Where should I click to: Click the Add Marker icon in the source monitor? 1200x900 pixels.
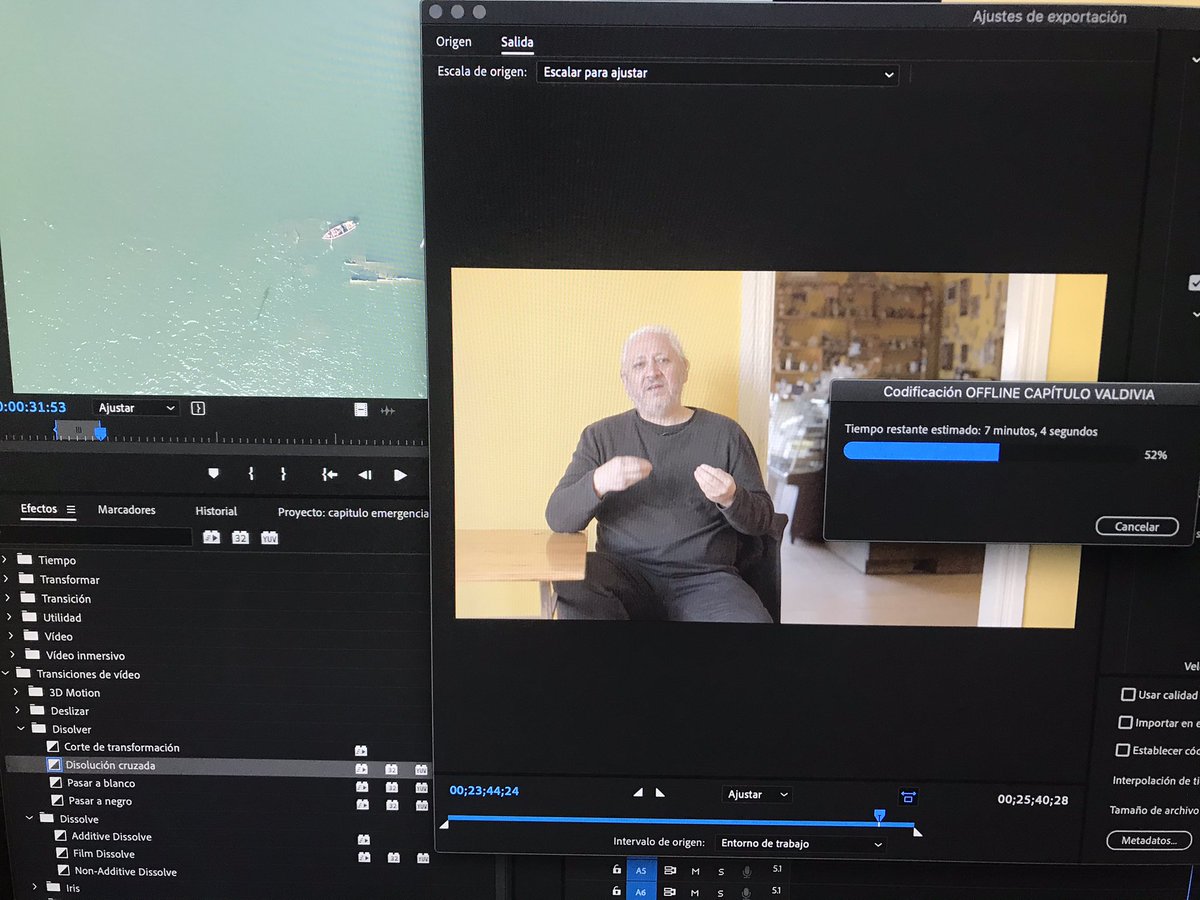[213, 473]
